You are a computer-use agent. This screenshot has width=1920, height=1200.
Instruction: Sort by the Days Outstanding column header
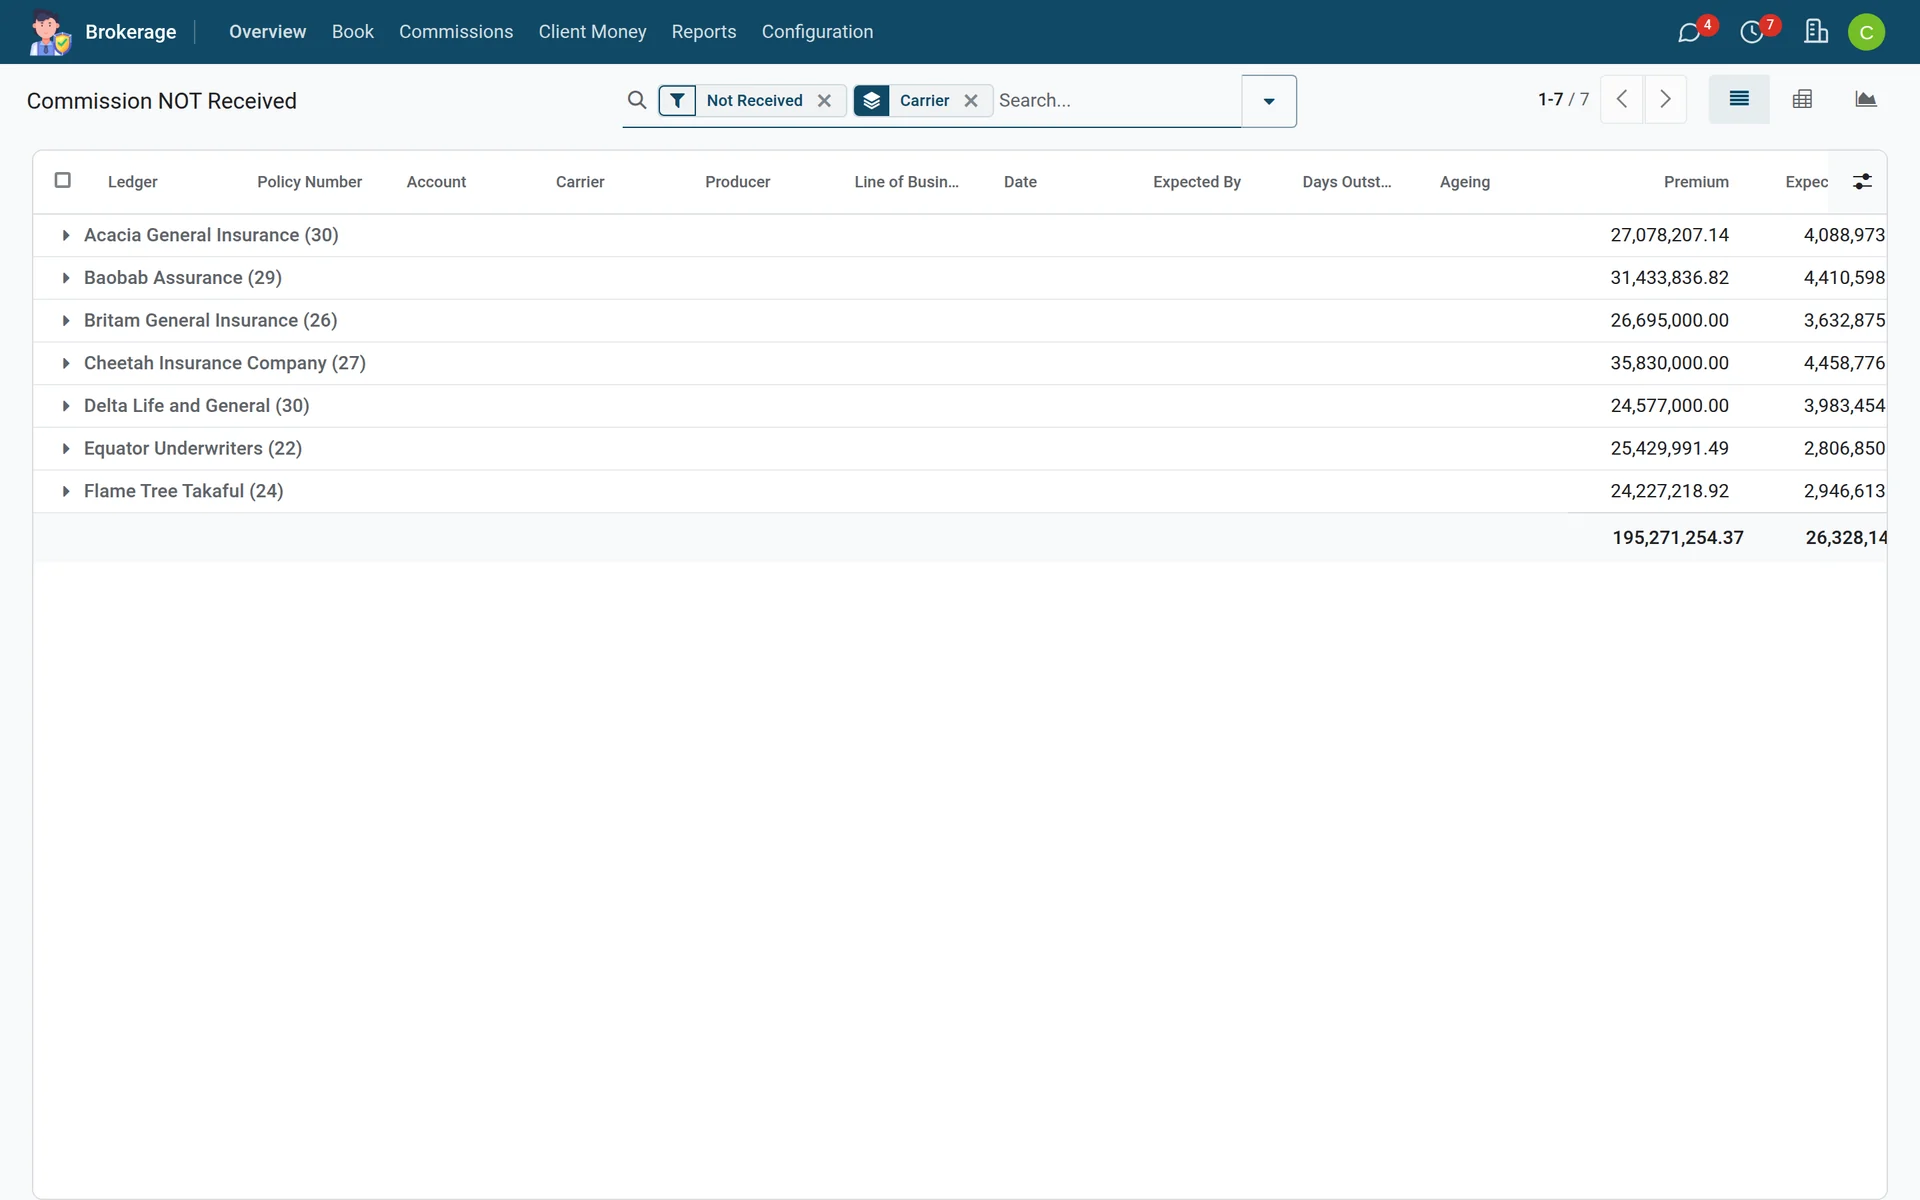click(x=1346, y=182)
